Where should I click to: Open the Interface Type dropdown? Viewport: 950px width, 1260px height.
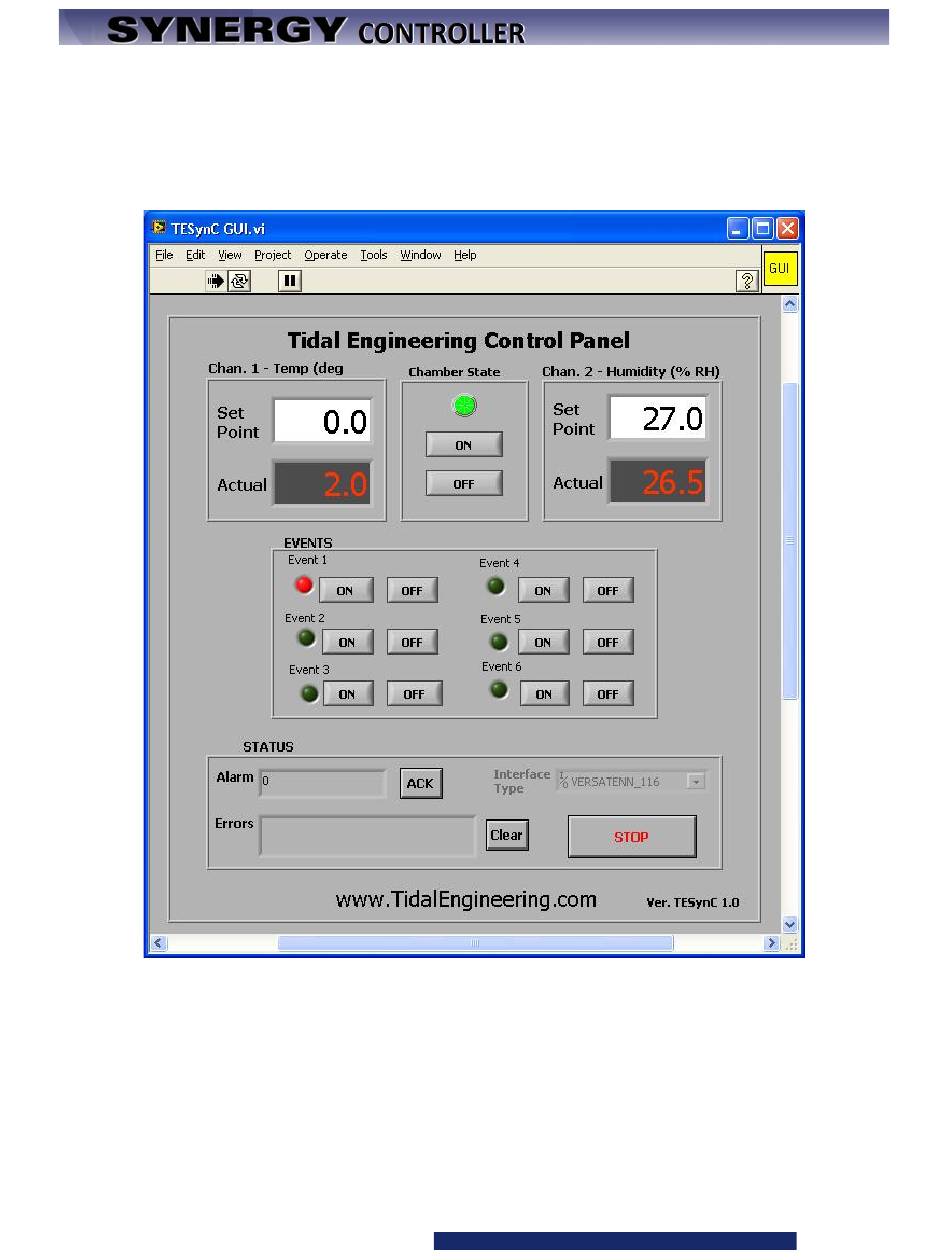click(x=696, y=782)
